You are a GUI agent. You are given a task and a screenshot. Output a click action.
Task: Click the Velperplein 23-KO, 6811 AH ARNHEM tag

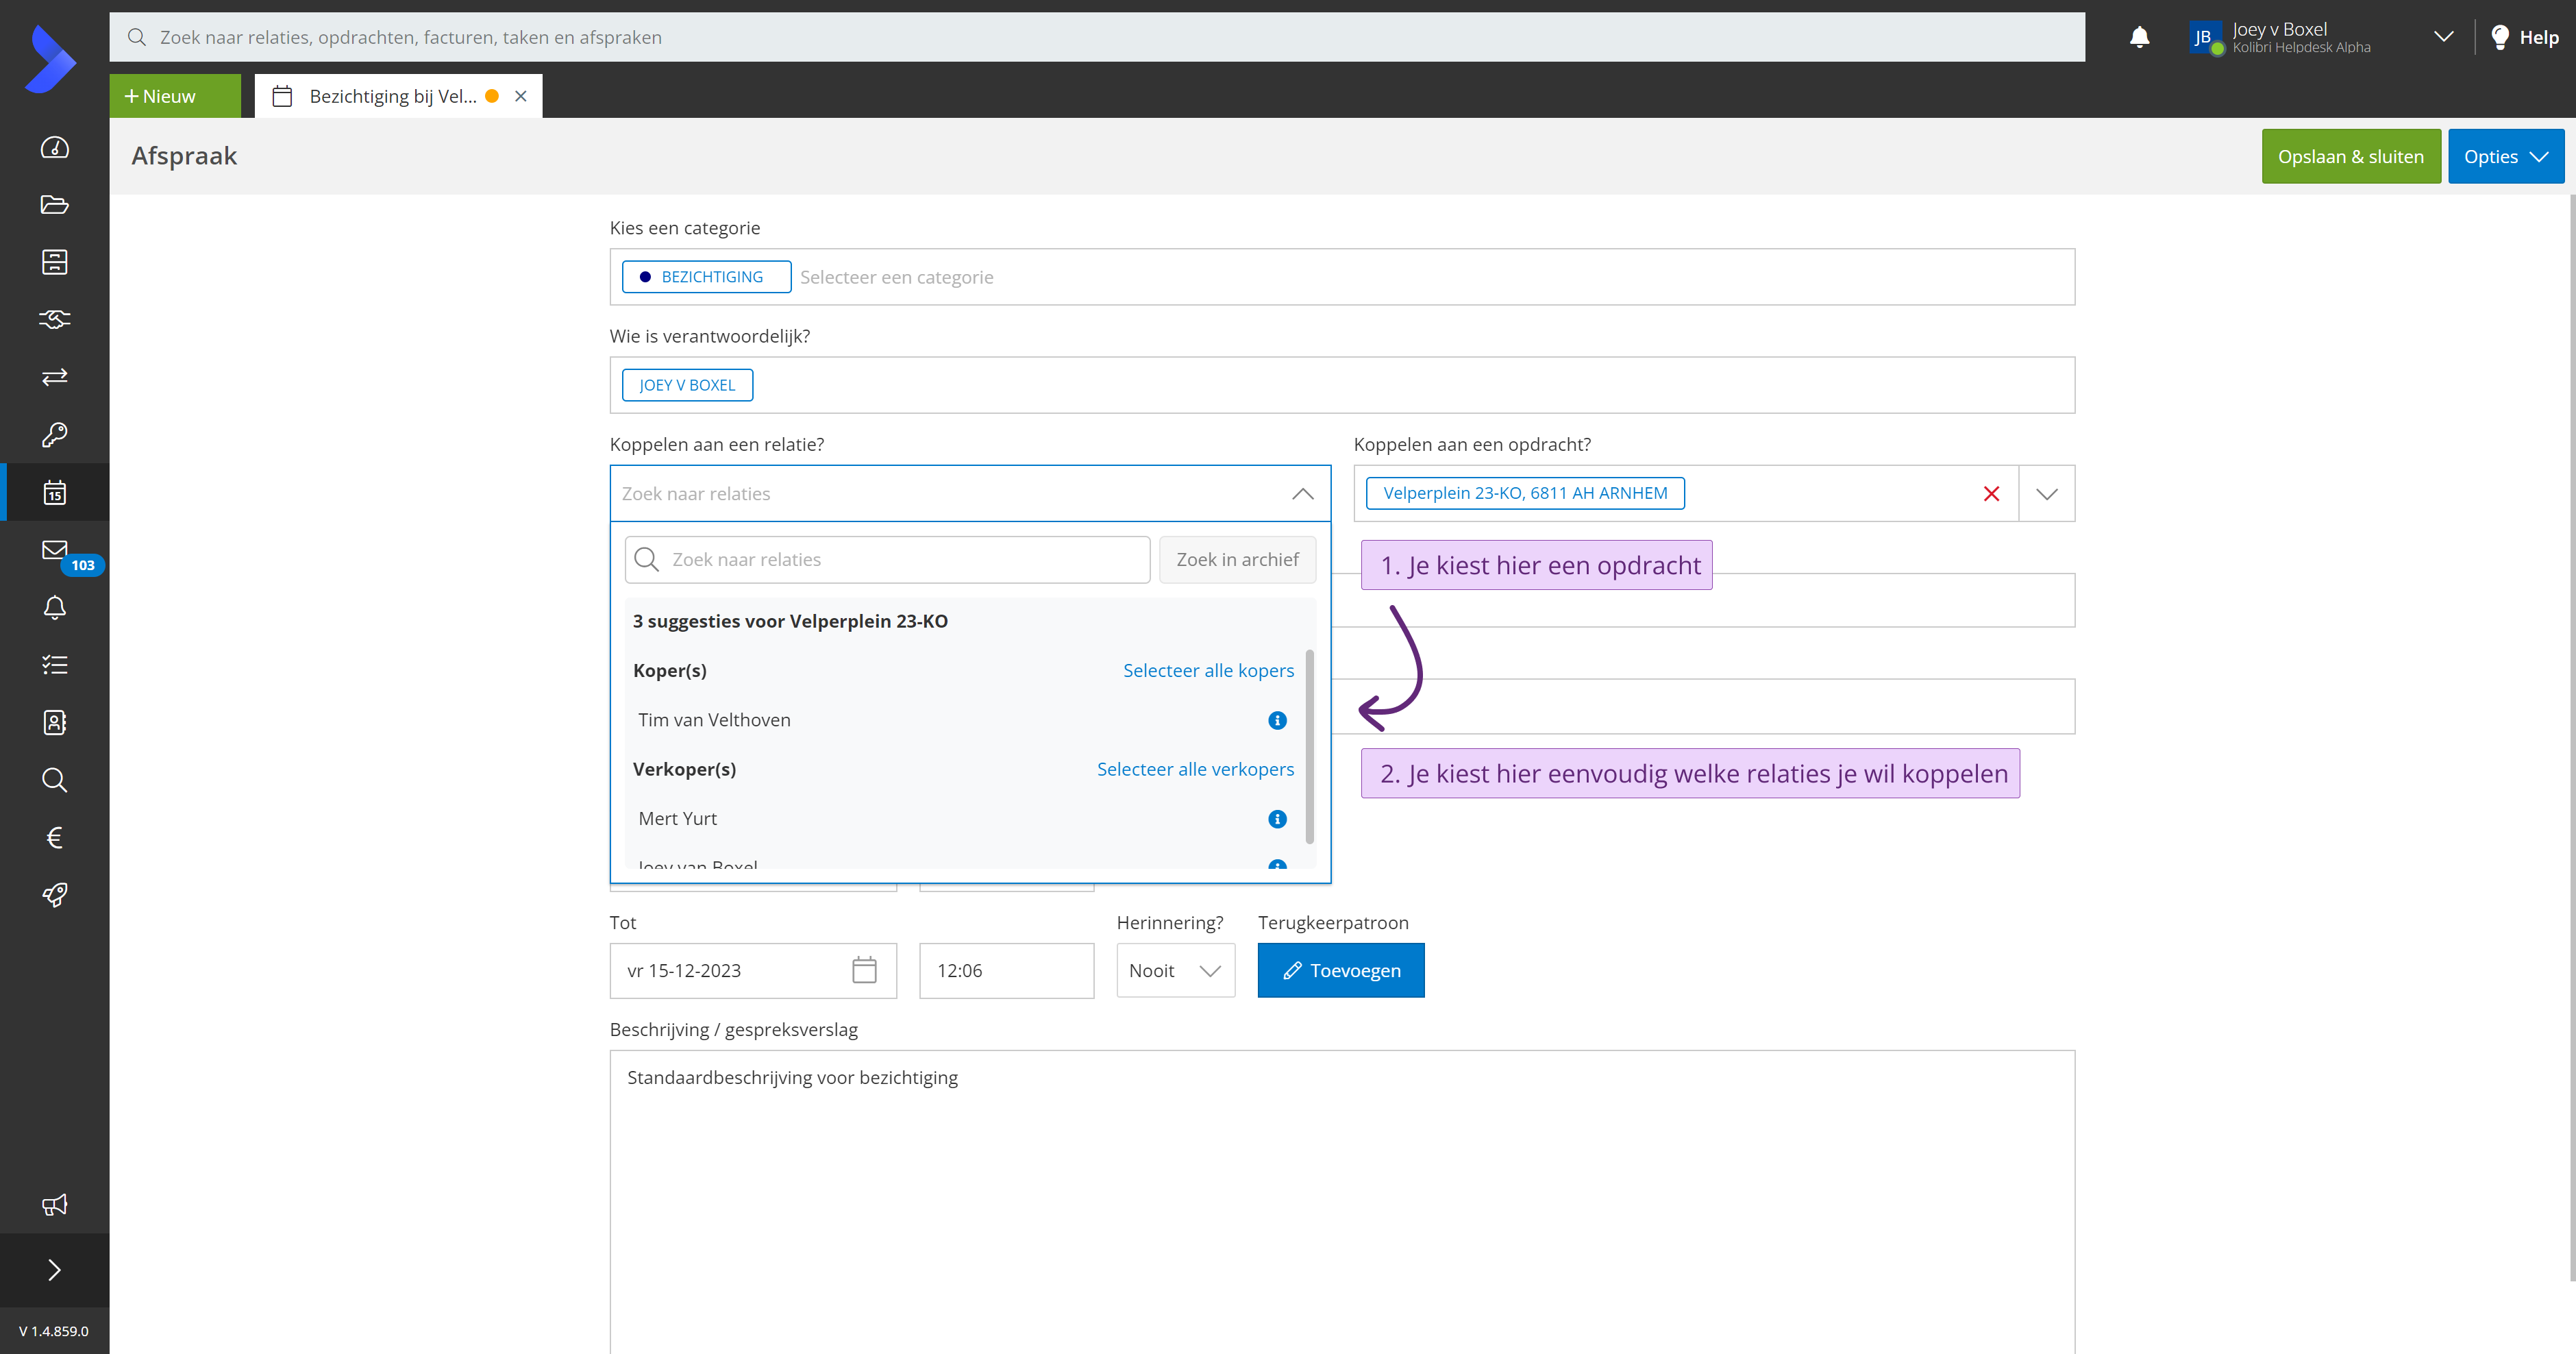(1525, 493)
